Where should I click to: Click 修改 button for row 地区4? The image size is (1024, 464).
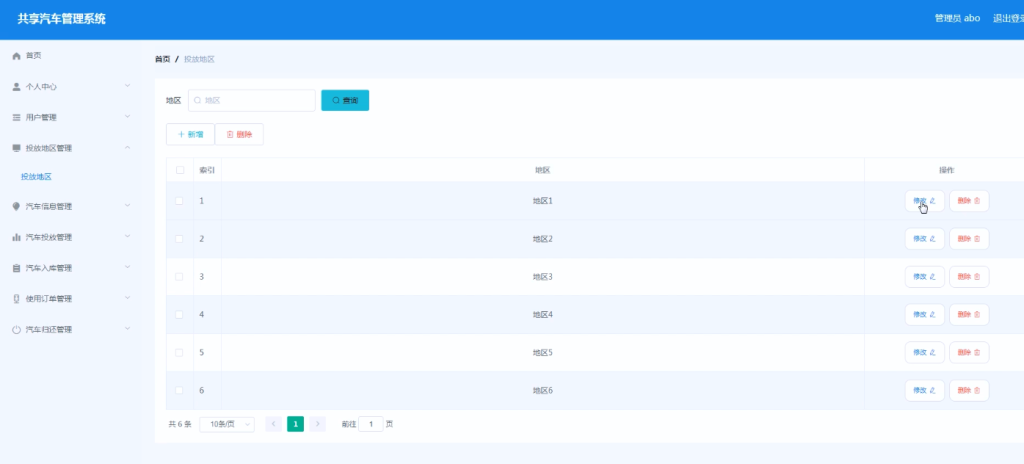924,315
